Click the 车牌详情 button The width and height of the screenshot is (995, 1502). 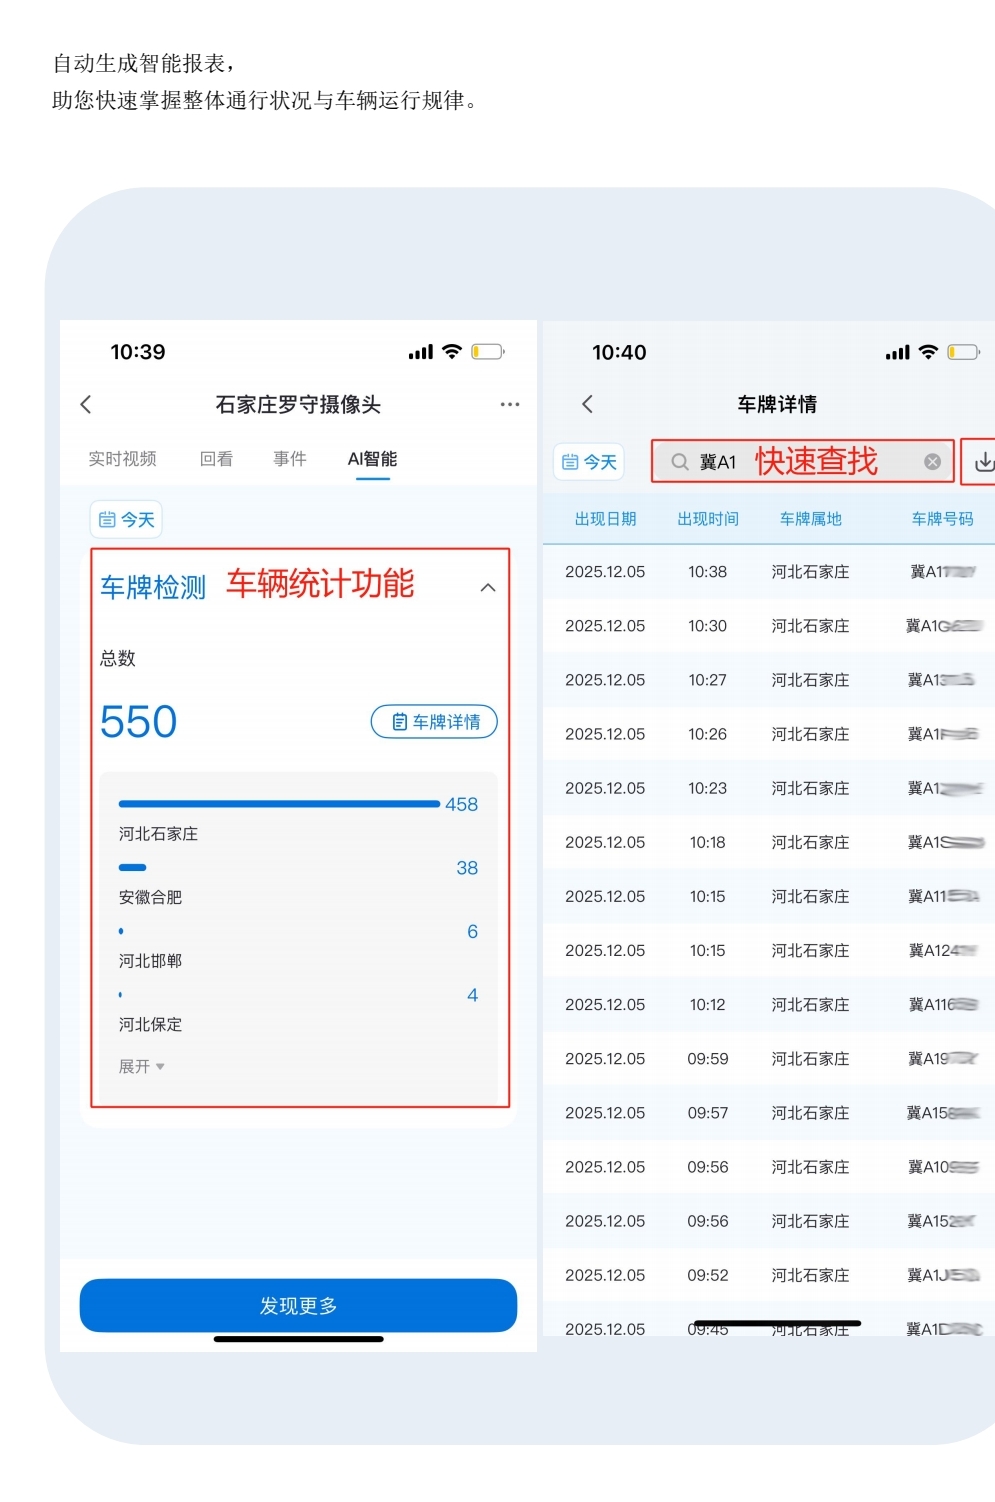click(x=434, y=721)
